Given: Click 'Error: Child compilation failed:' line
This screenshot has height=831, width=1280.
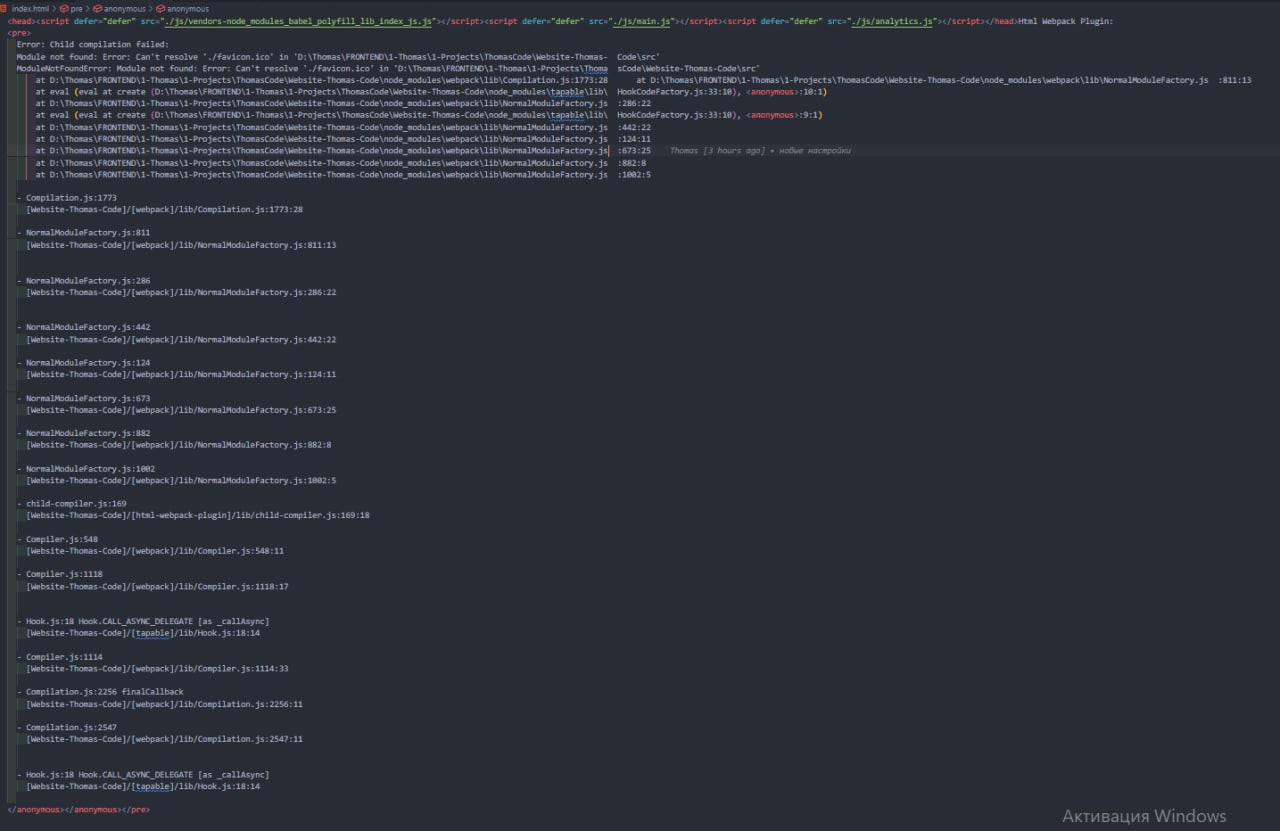Looking at the screenshot, I should pos(93,45).
